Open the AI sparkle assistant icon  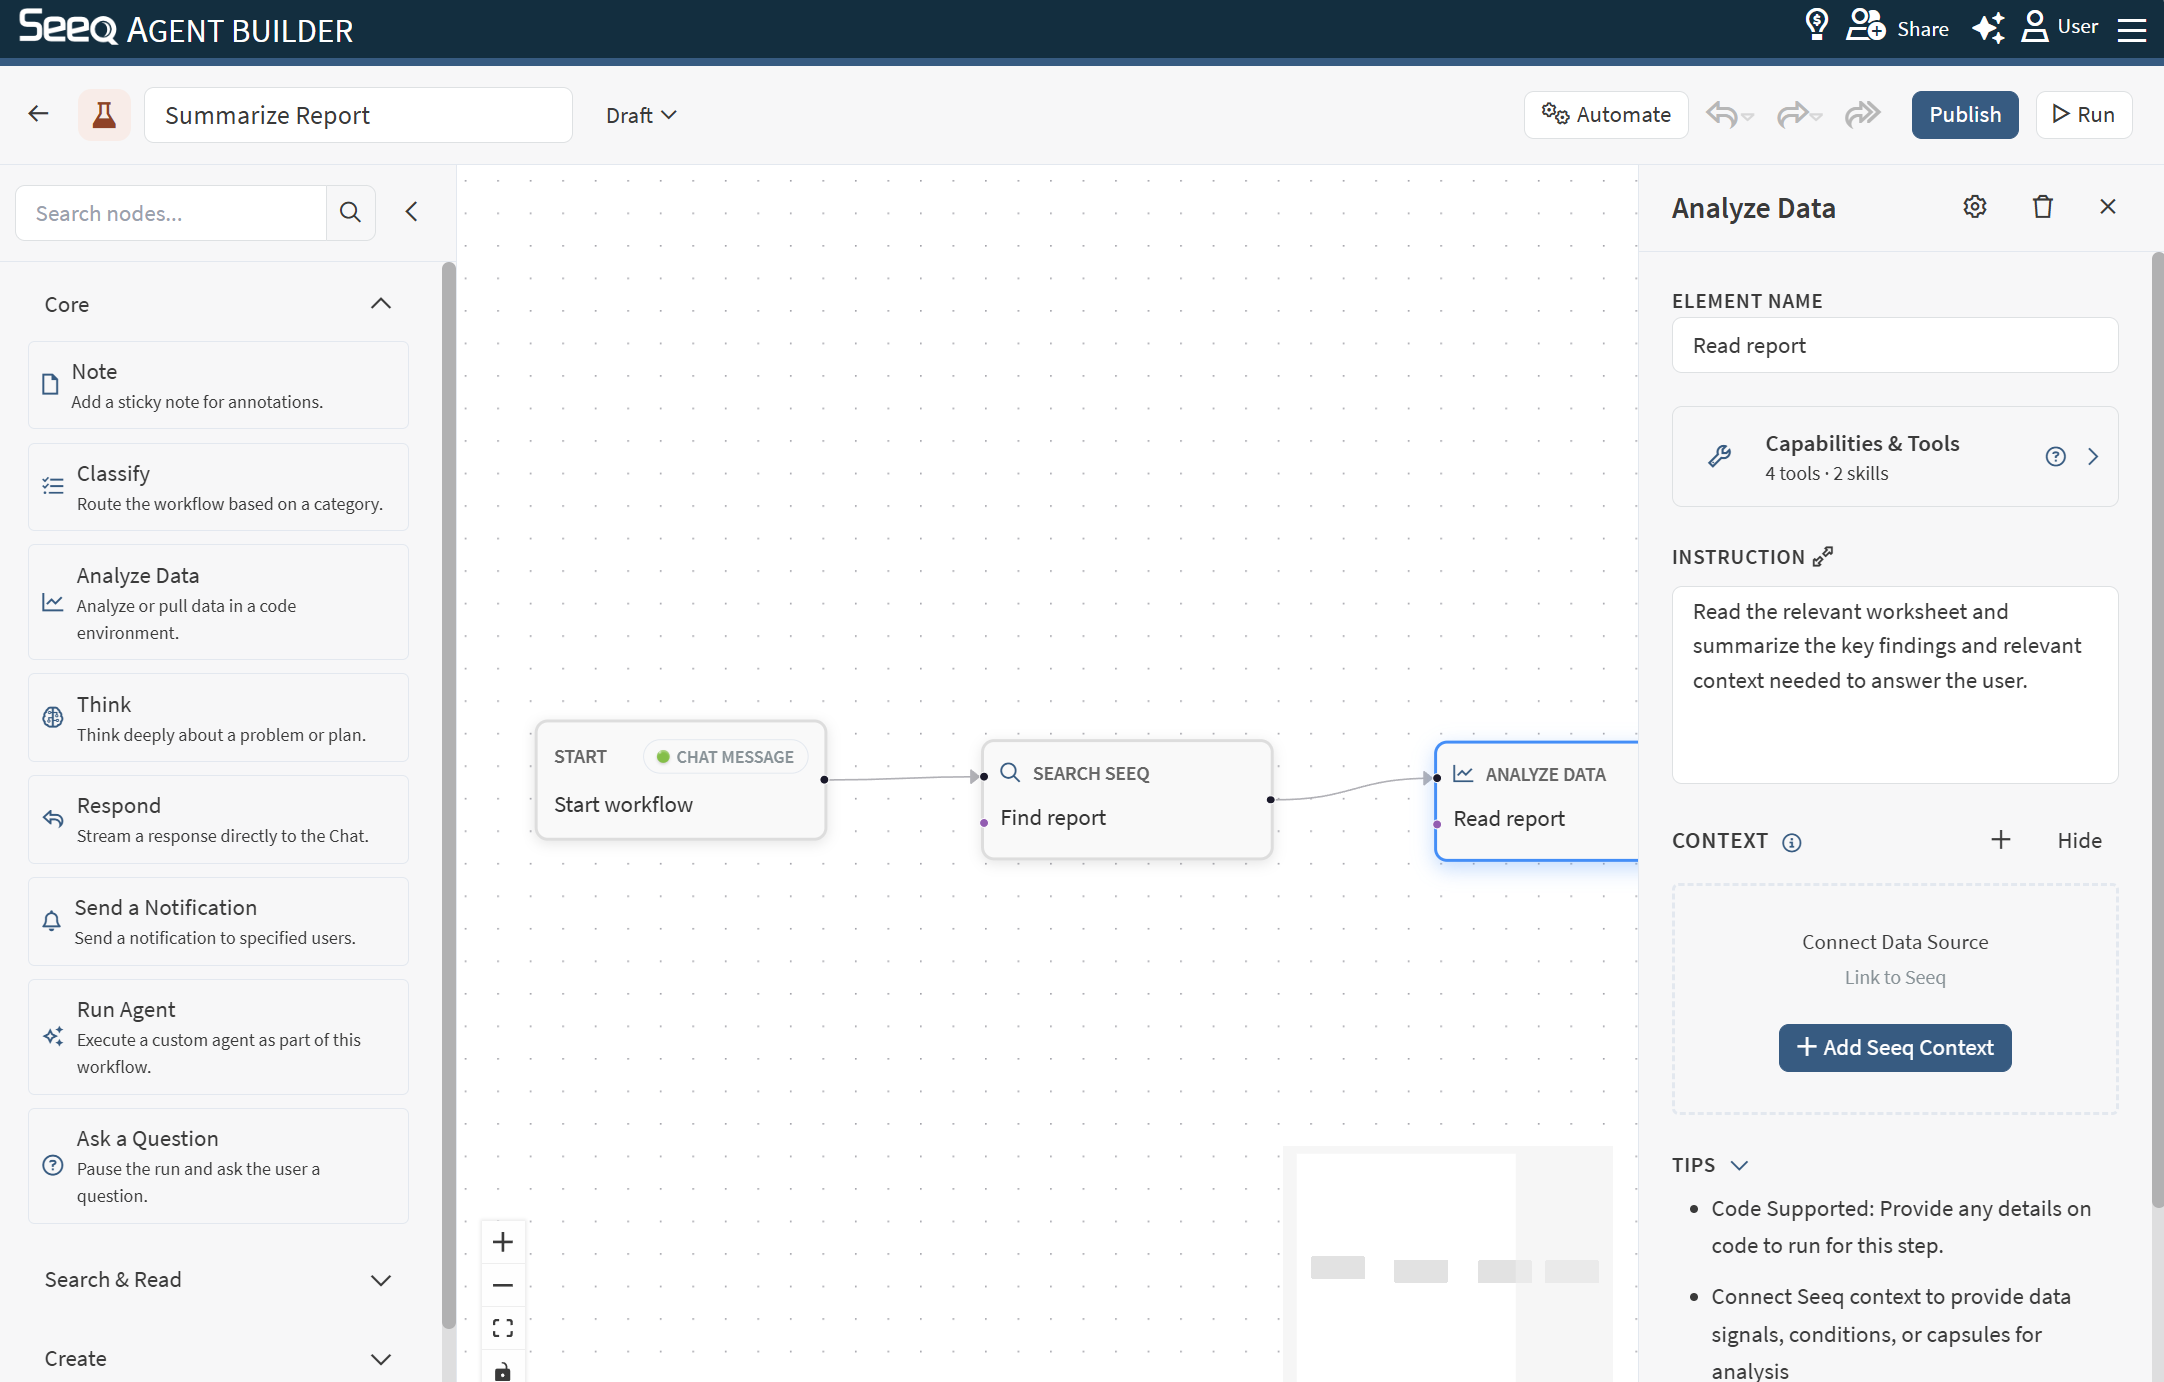pos(1988,27)
